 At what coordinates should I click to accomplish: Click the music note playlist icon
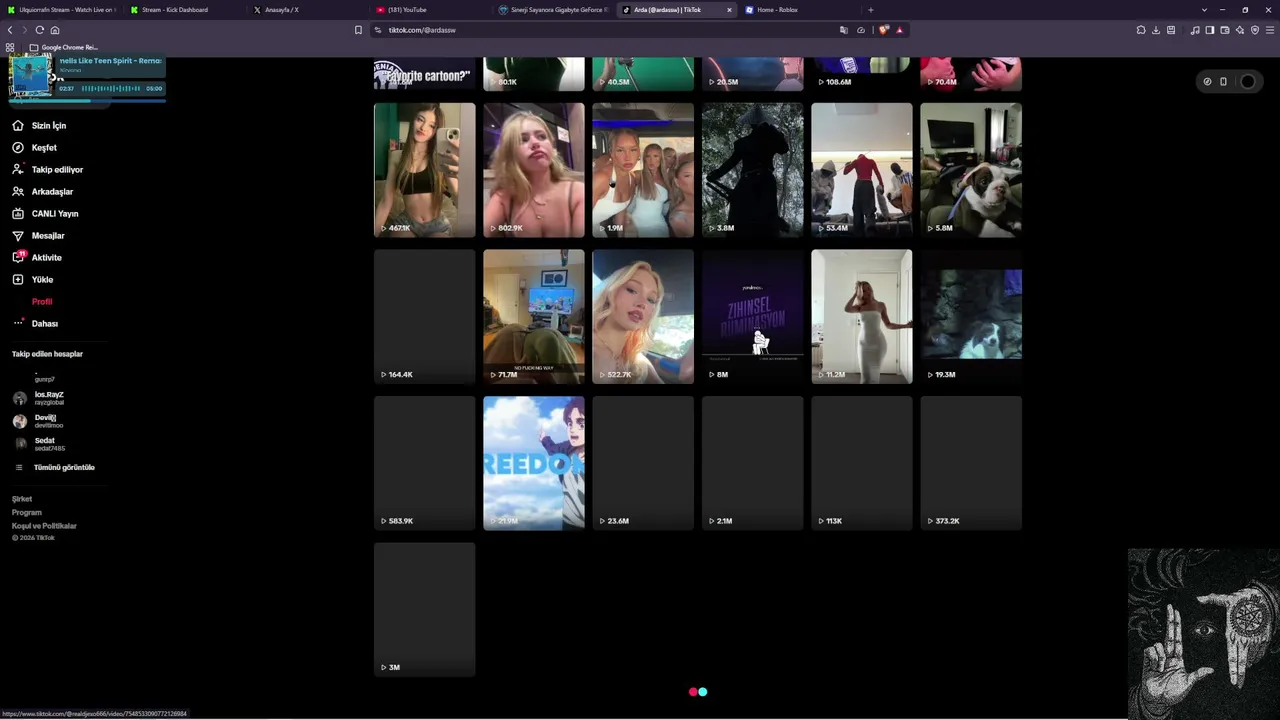tap(1195, 30)
